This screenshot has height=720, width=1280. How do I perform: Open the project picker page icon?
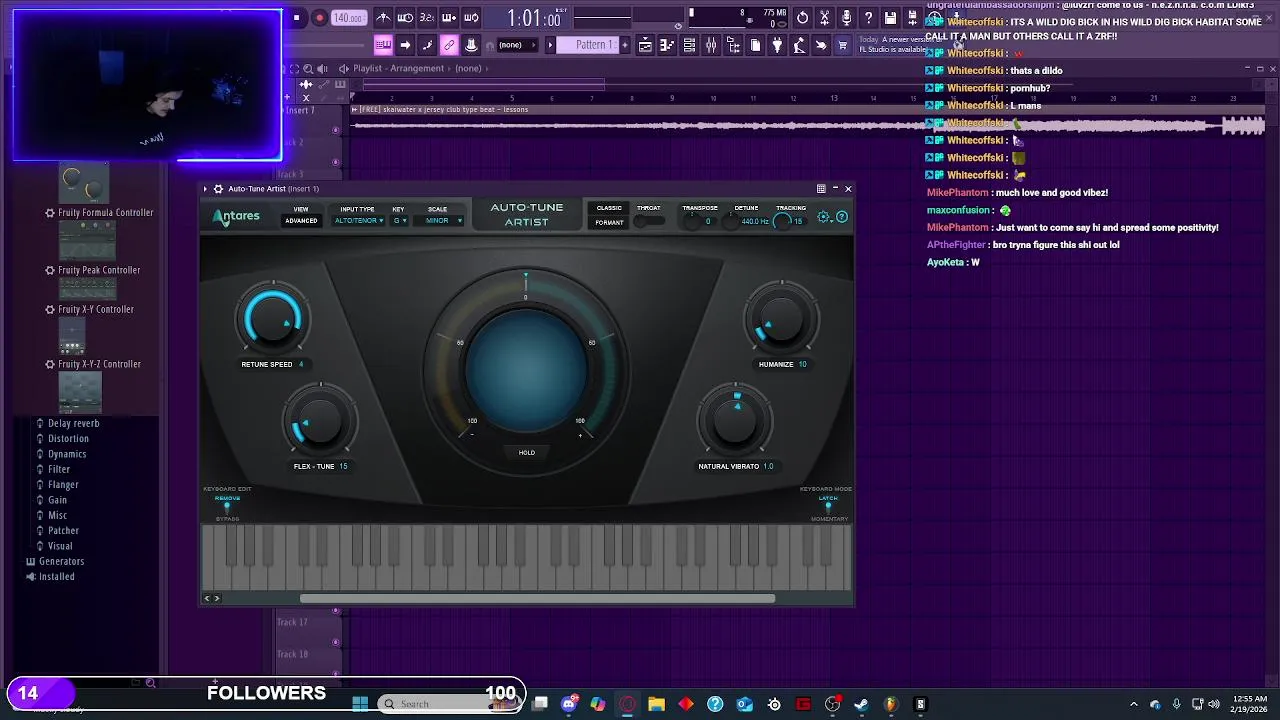click(x=755, y=45)
